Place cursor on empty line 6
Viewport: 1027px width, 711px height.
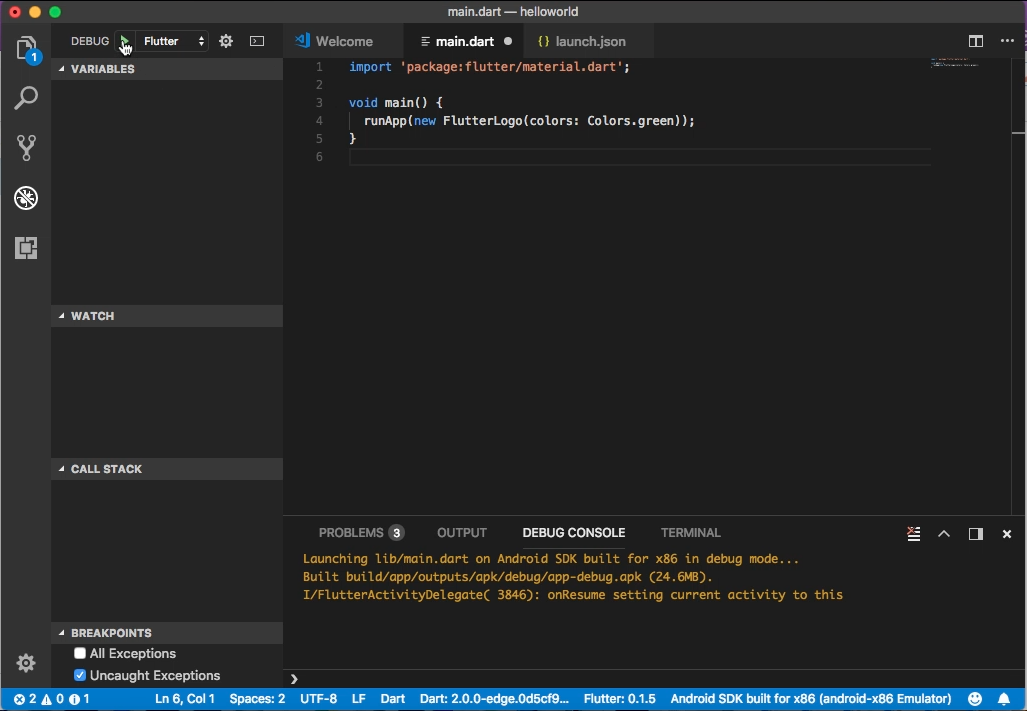pos(640,156)
